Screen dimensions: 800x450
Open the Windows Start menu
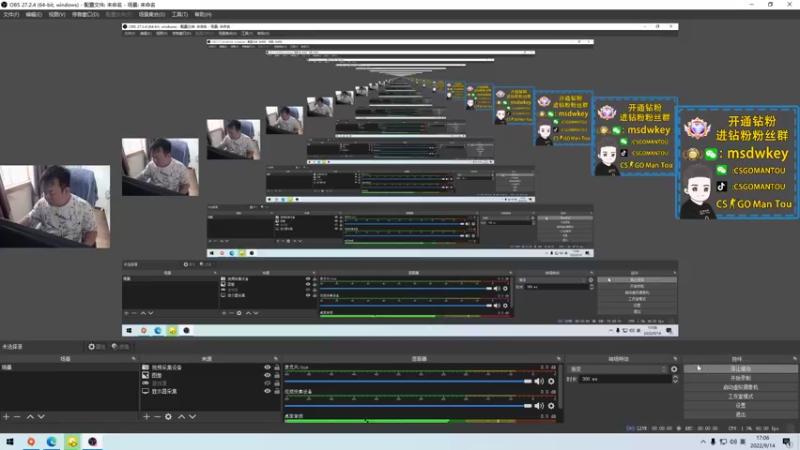(10, 442)
